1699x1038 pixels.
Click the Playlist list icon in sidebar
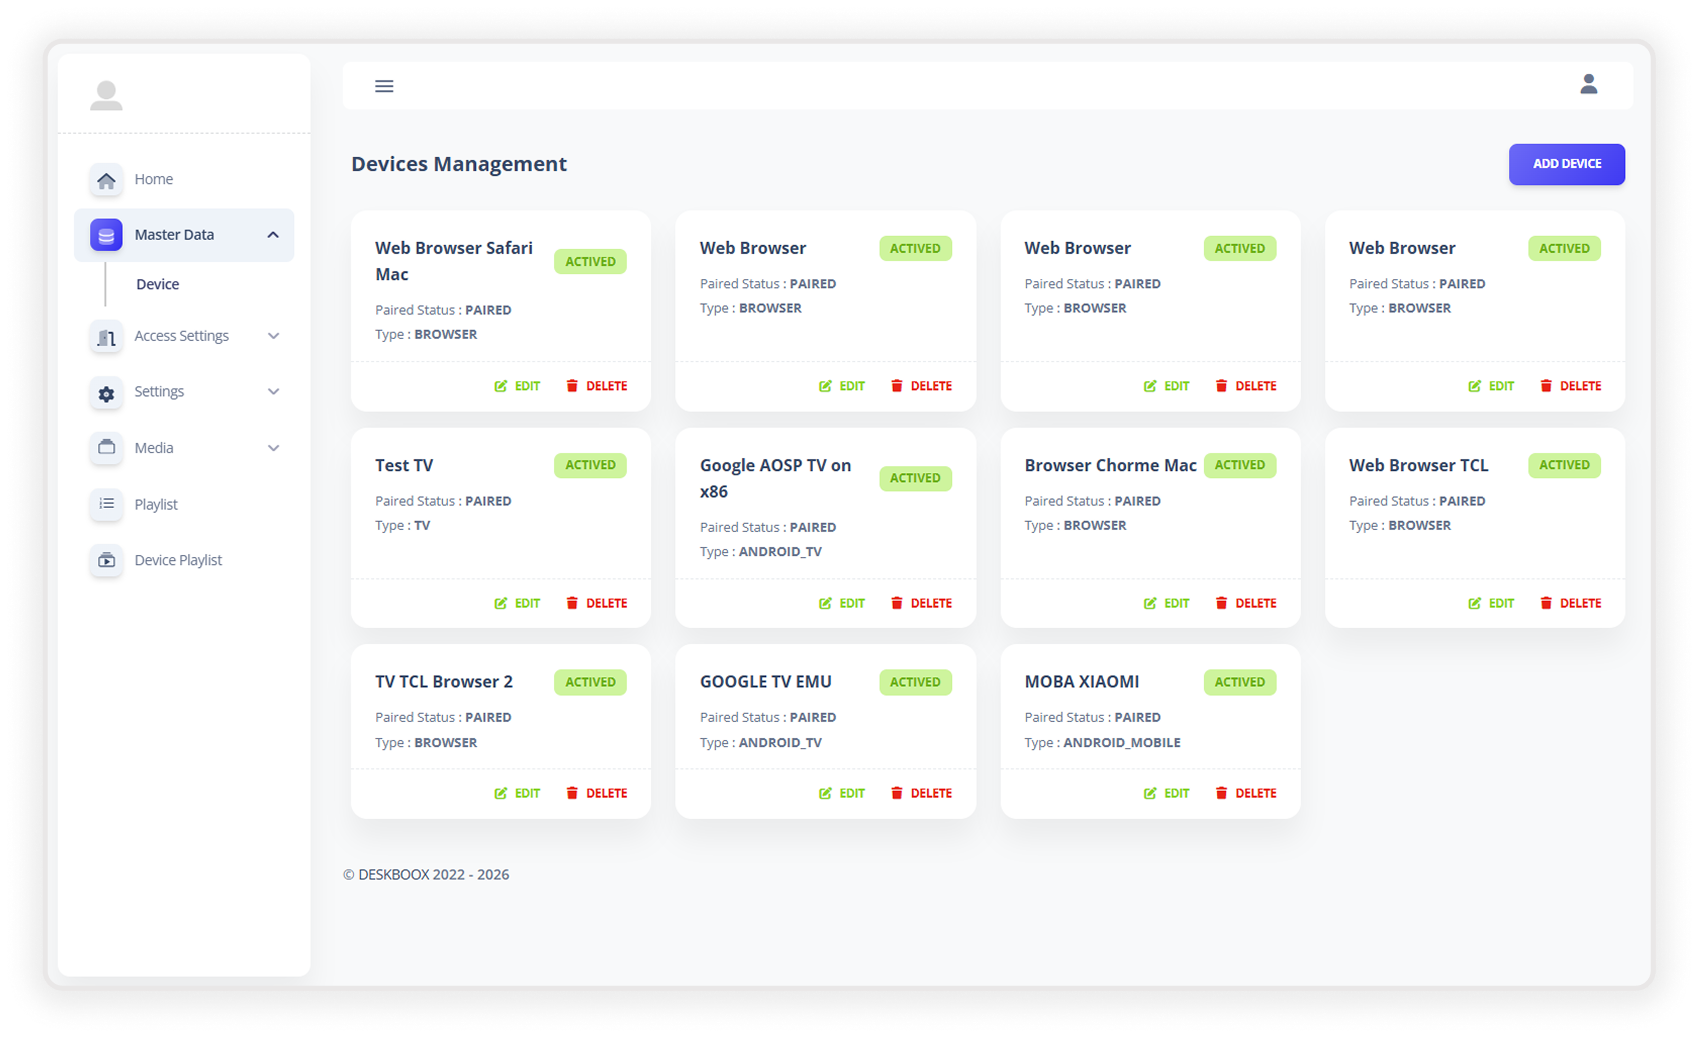(106, 504)
